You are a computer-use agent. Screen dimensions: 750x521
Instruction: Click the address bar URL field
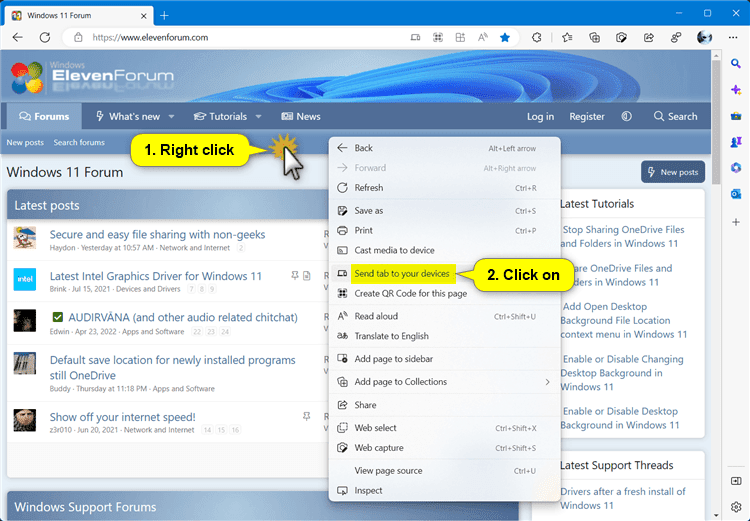(239, 37)
